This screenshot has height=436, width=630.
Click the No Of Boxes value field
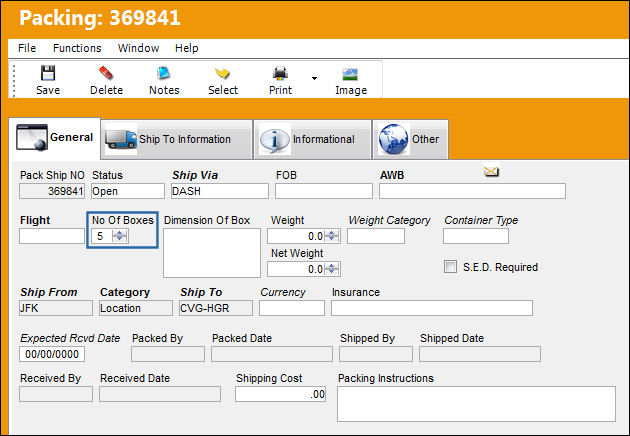[102, 236]
